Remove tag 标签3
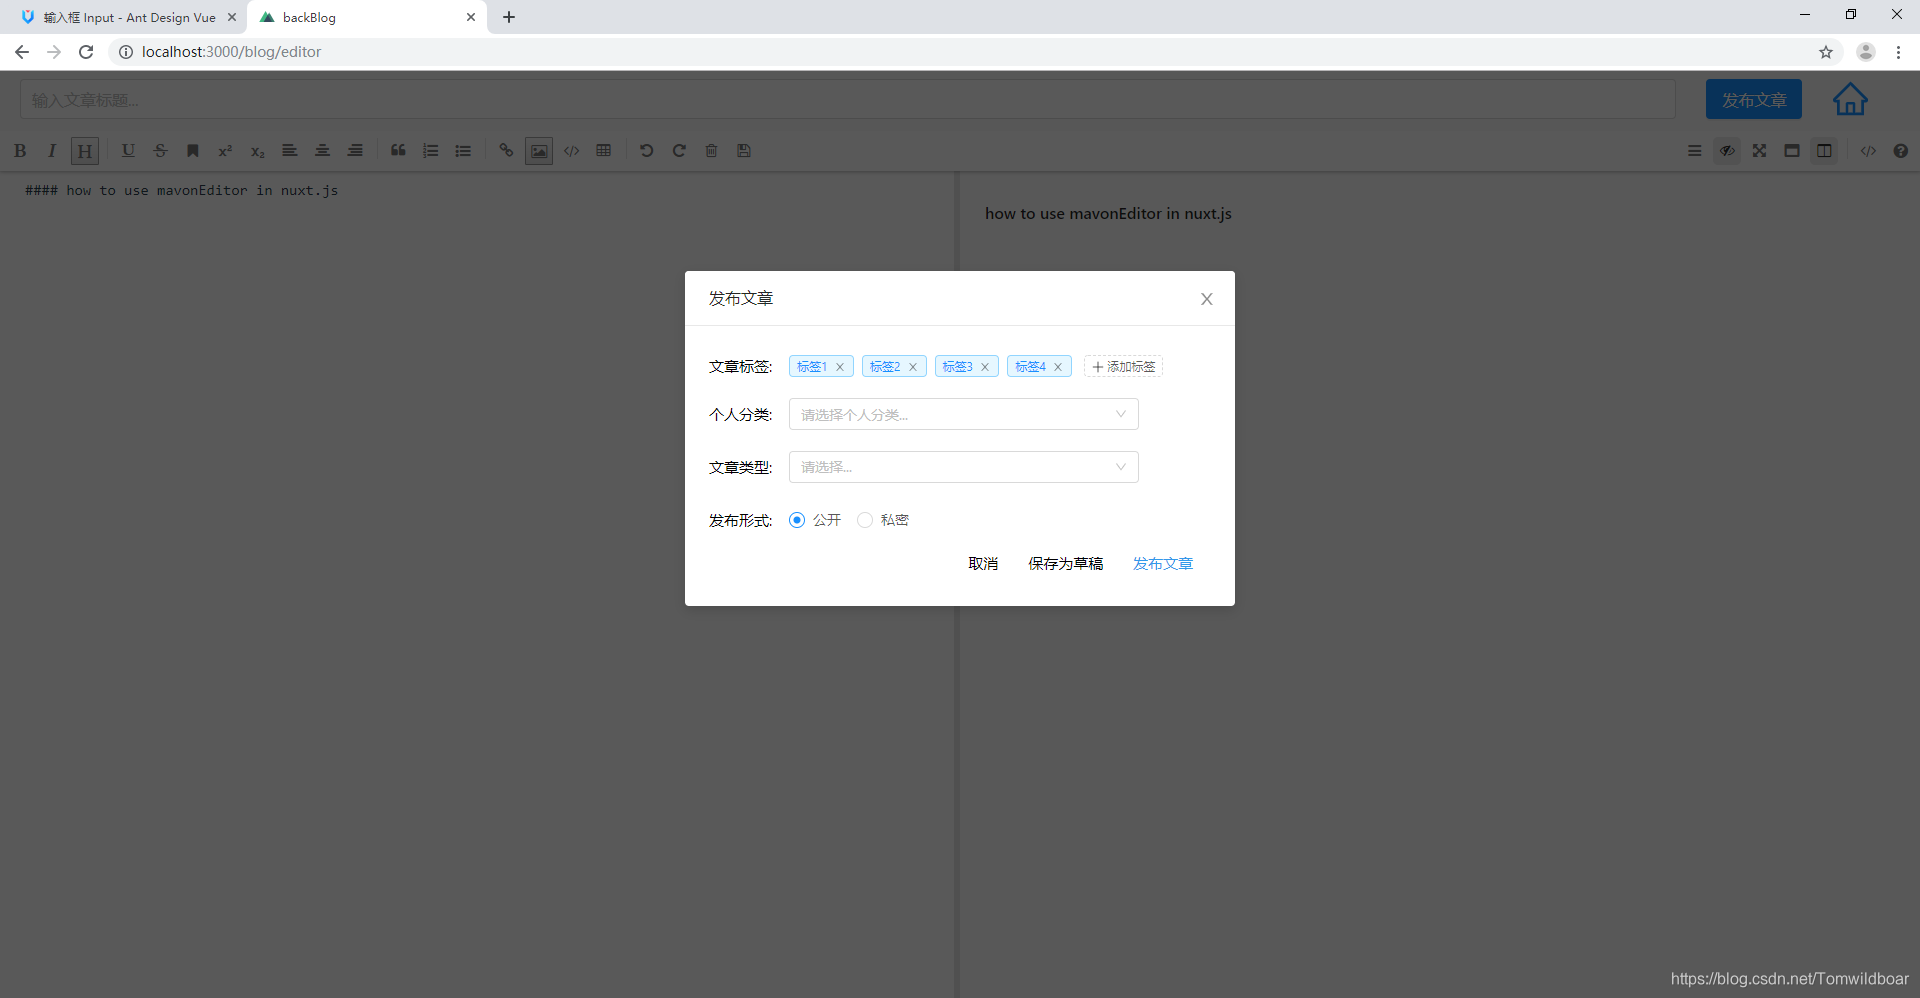The image size is (1920, 998). click(x=985, y=367)
